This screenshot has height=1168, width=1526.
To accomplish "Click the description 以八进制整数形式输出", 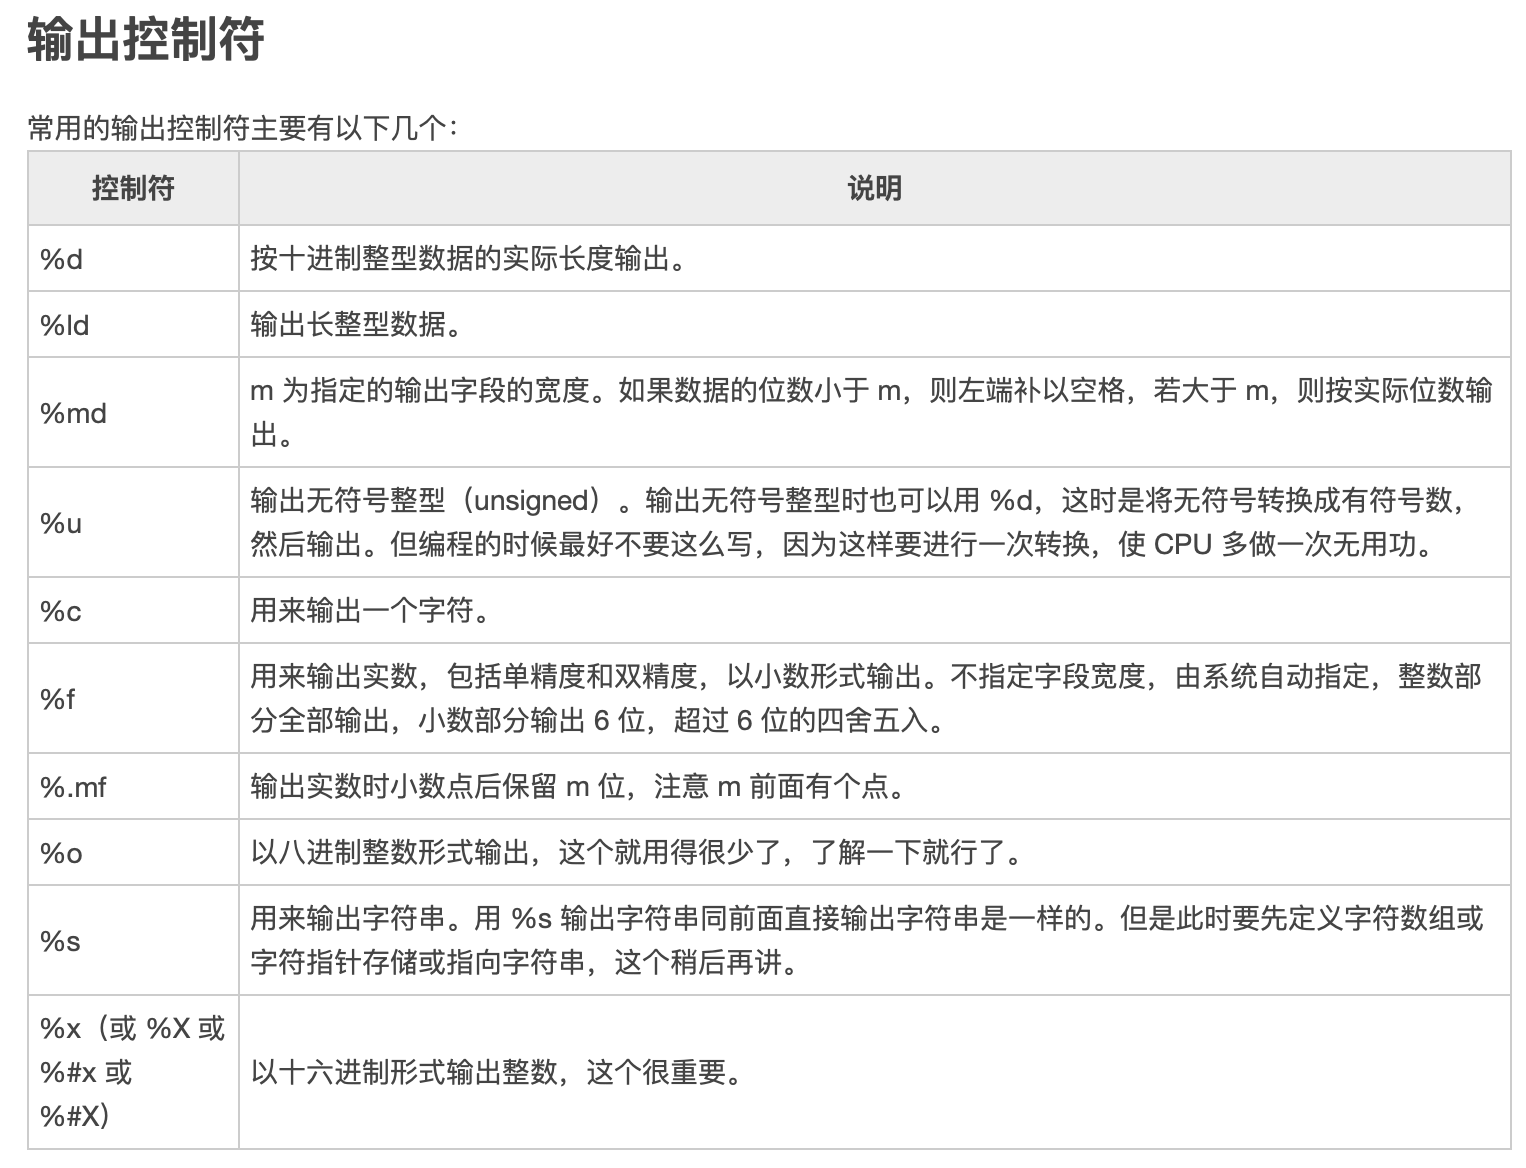I will [874, 853].
